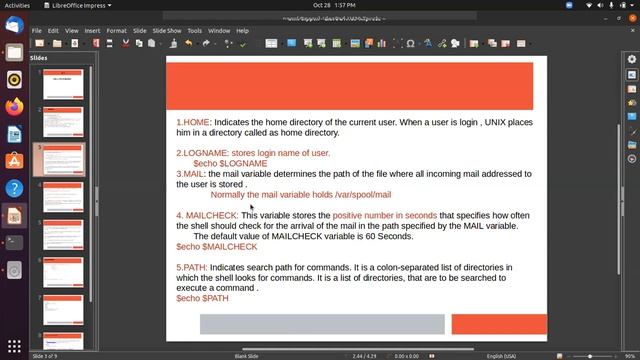The width and height of the screenshot is (640, 360).
Task: Insert audio or video
Action: 369,43
